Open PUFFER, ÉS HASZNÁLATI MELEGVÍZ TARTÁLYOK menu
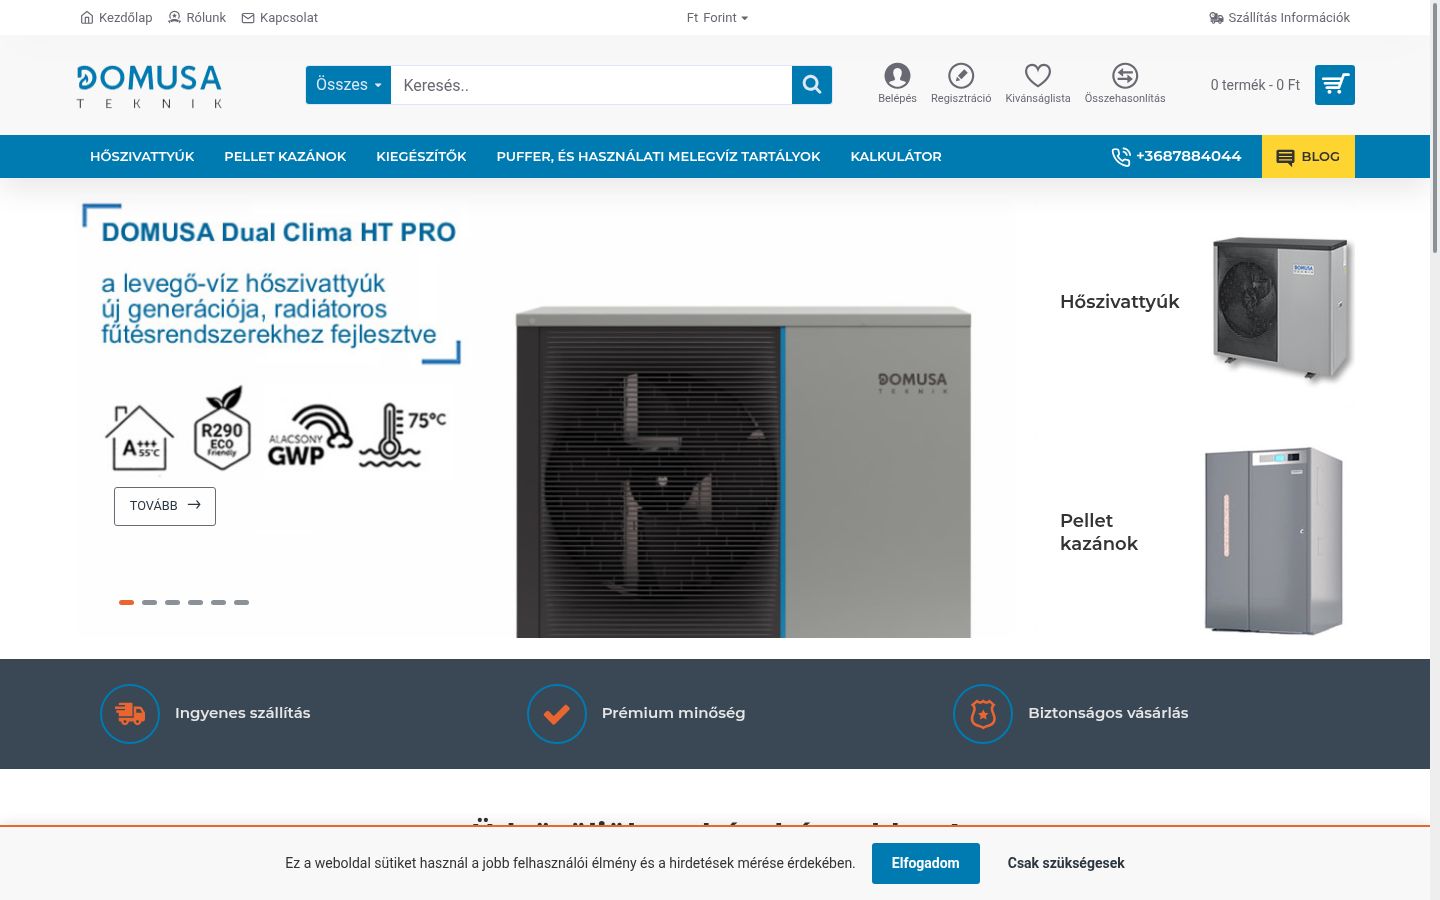 click(x=658, y=156)
